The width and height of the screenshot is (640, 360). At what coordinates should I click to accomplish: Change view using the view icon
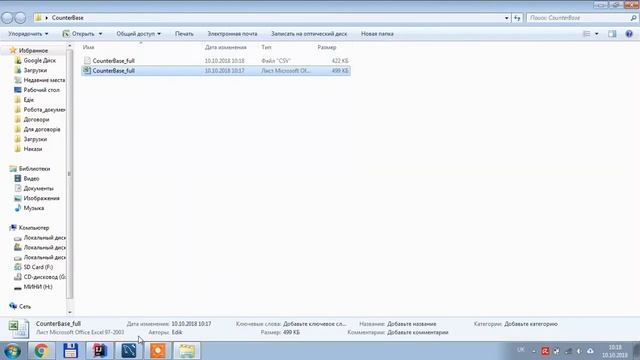point(587,34)
